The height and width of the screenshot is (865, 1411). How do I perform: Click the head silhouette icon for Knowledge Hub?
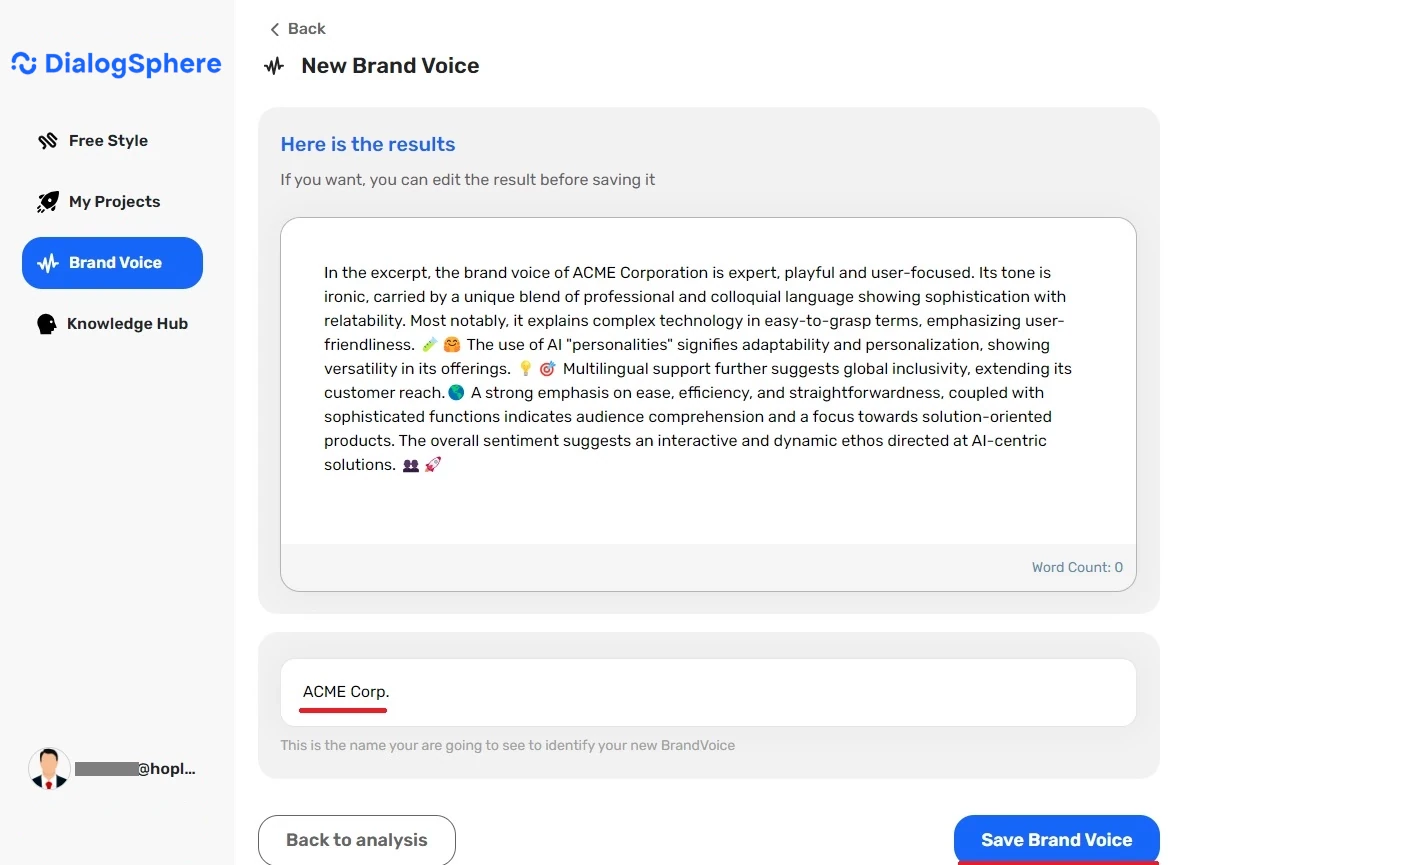coord(46,323)
